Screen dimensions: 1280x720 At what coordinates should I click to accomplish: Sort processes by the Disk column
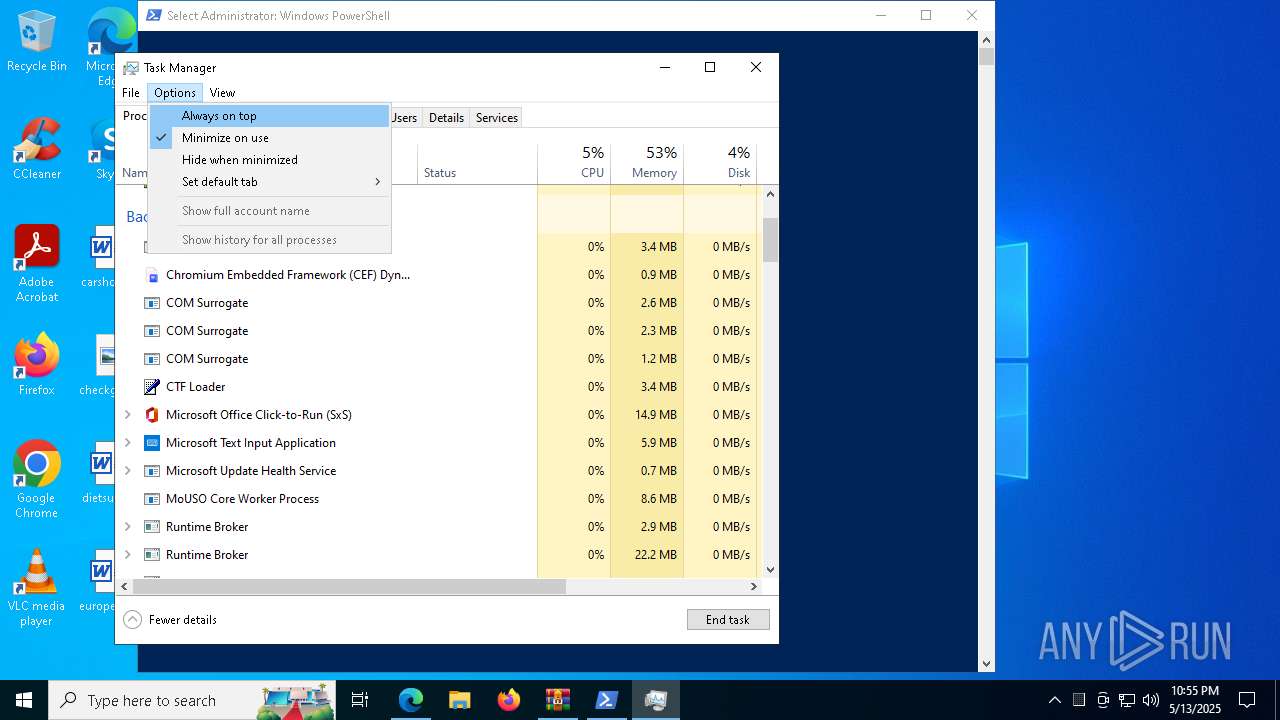pyautogui.click(x=720, y=163)
